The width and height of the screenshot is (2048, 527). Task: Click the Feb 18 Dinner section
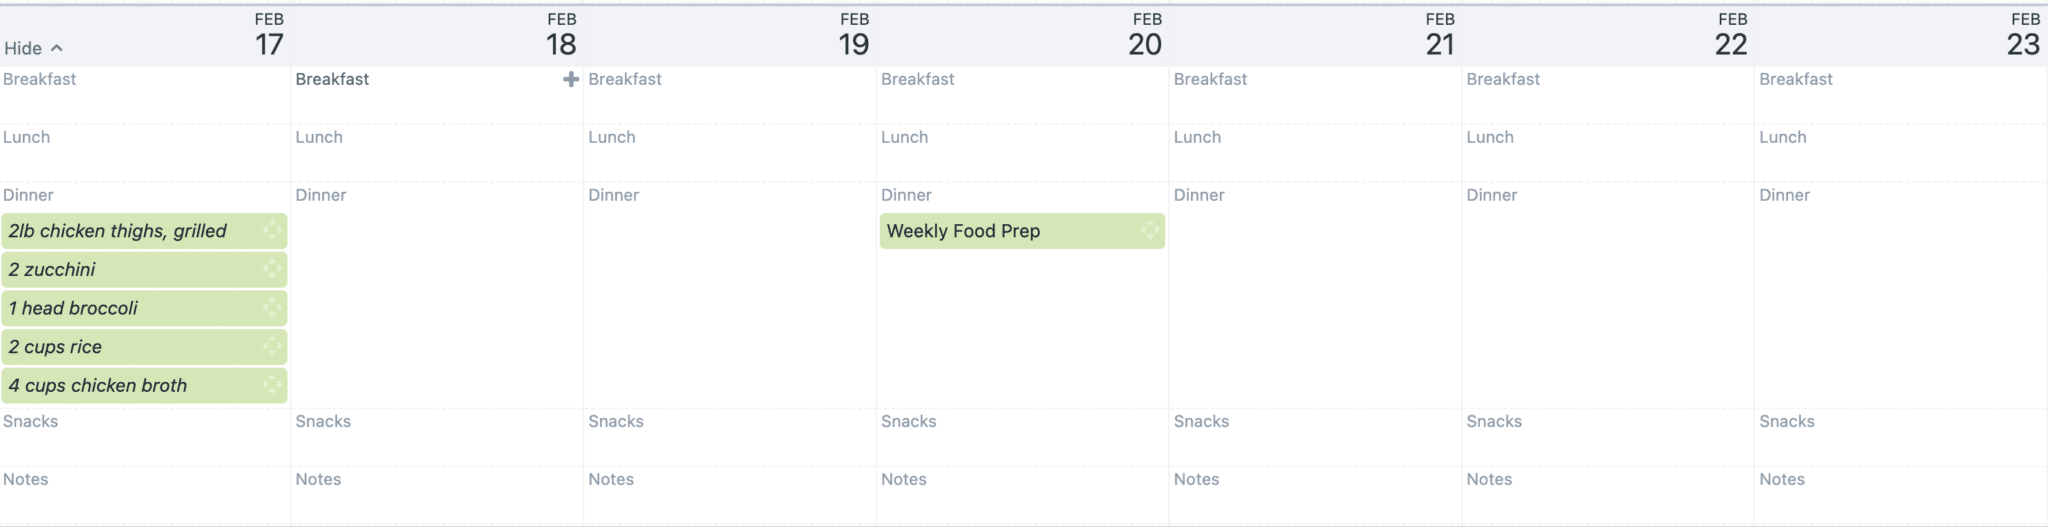click(x=437, y=295)
